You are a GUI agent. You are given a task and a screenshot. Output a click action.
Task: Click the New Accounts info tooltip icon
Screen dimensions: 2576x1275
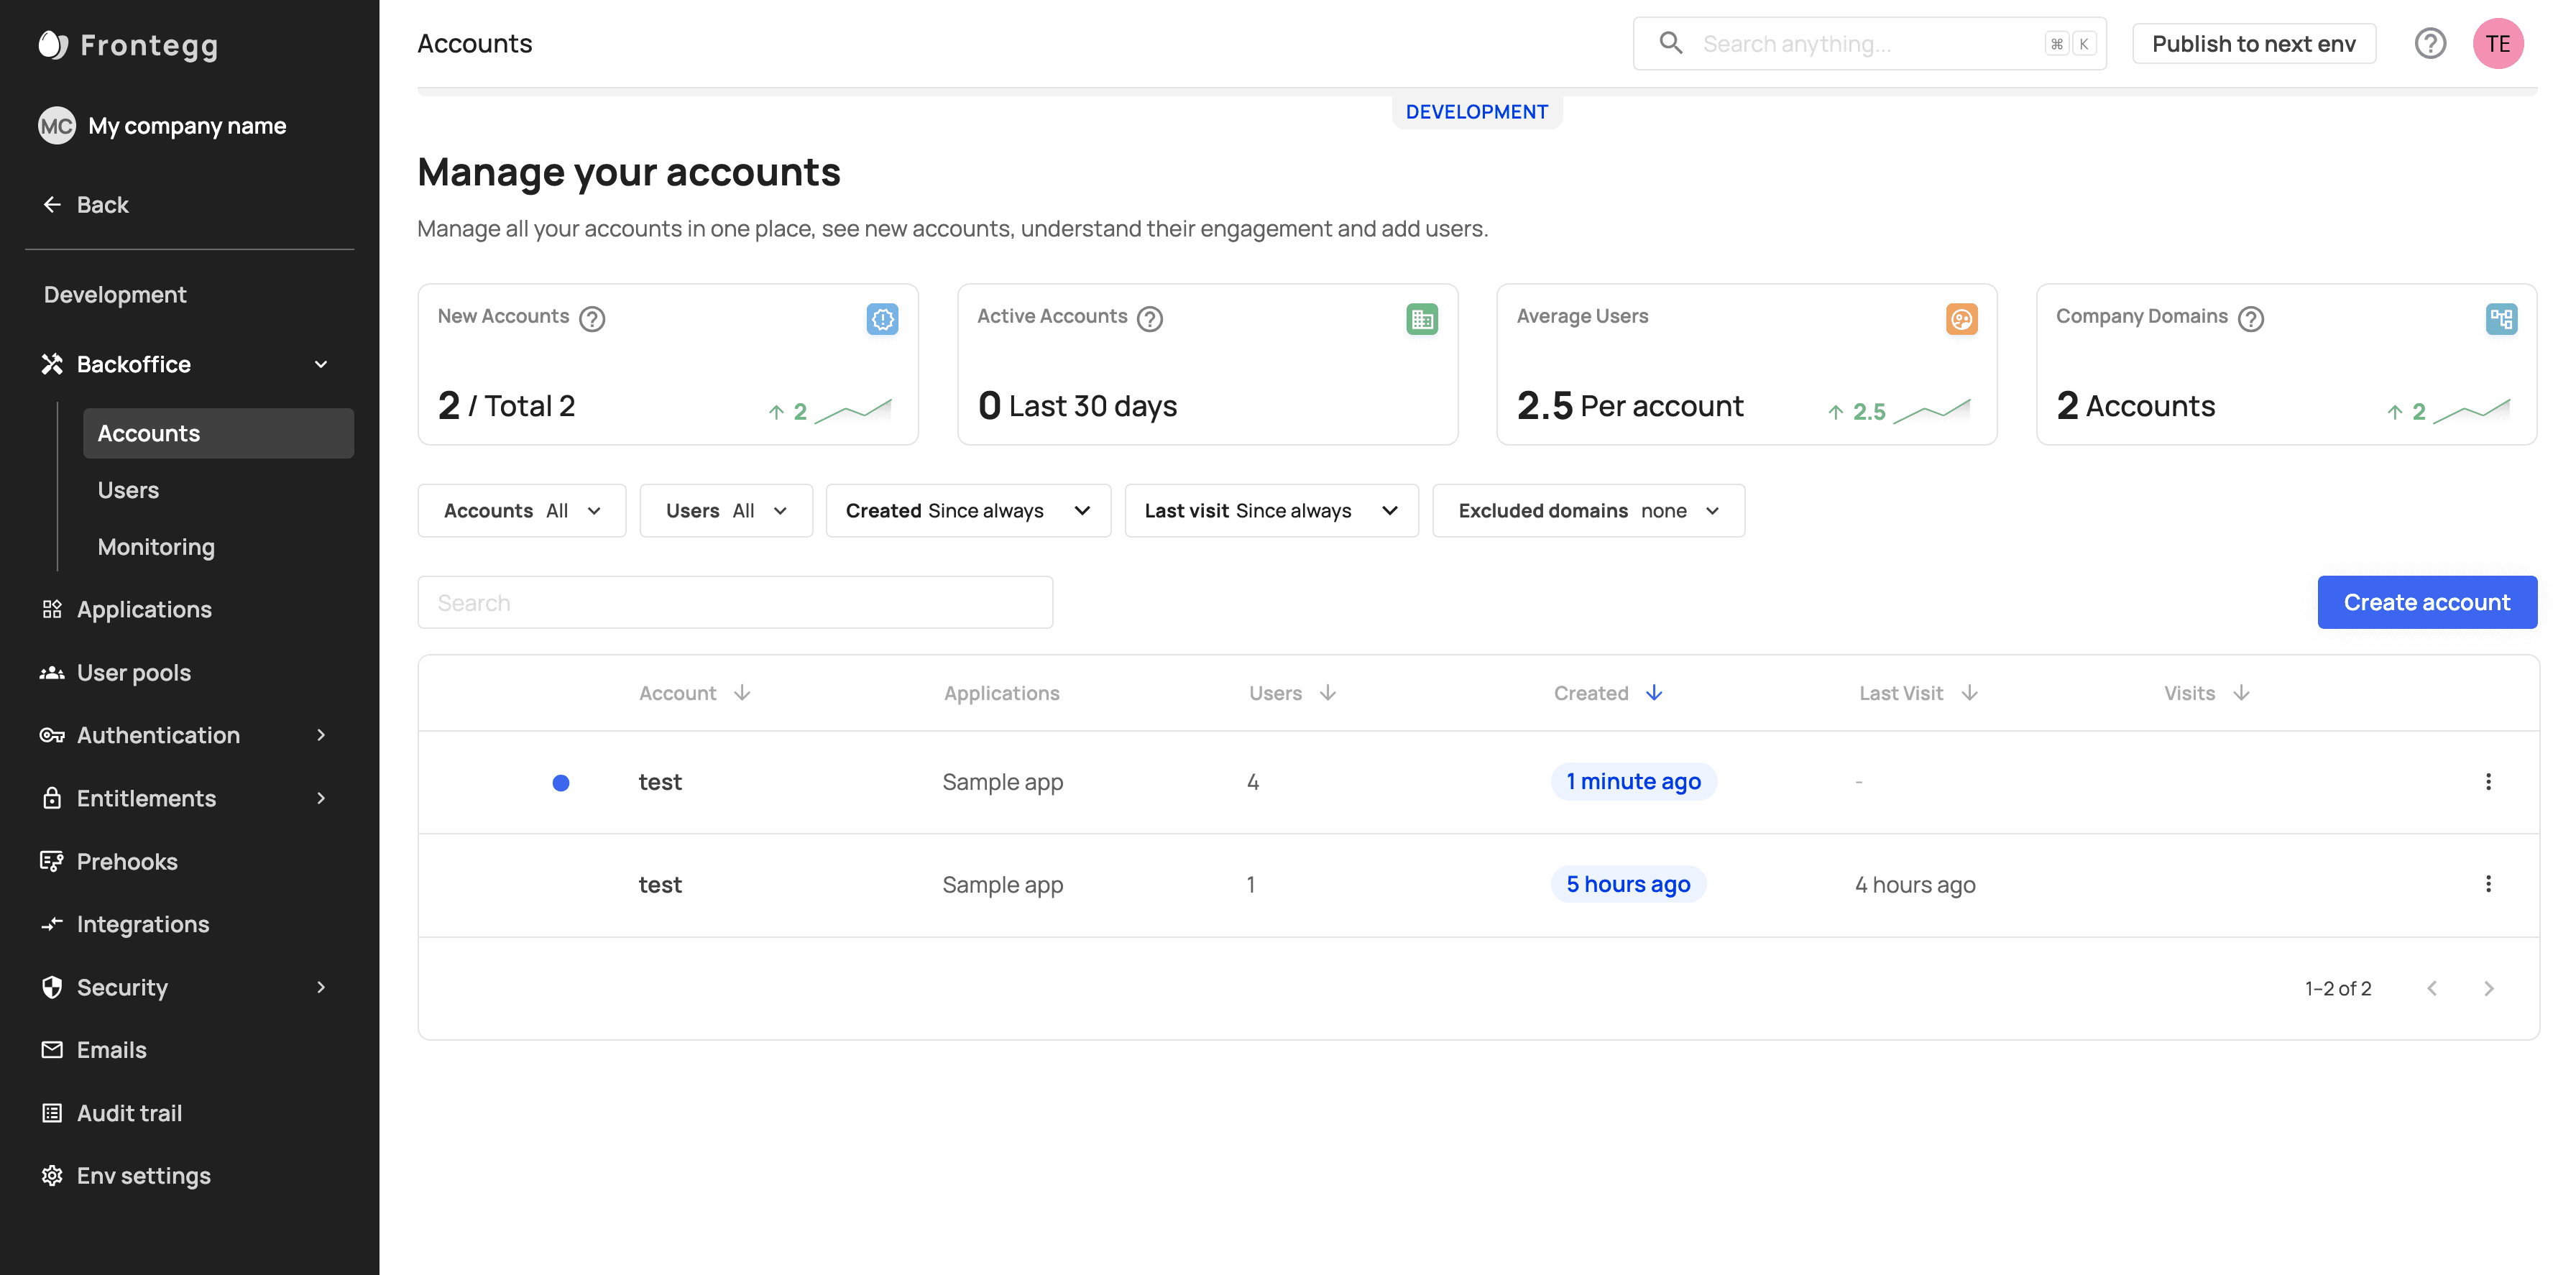pos(592,318)
